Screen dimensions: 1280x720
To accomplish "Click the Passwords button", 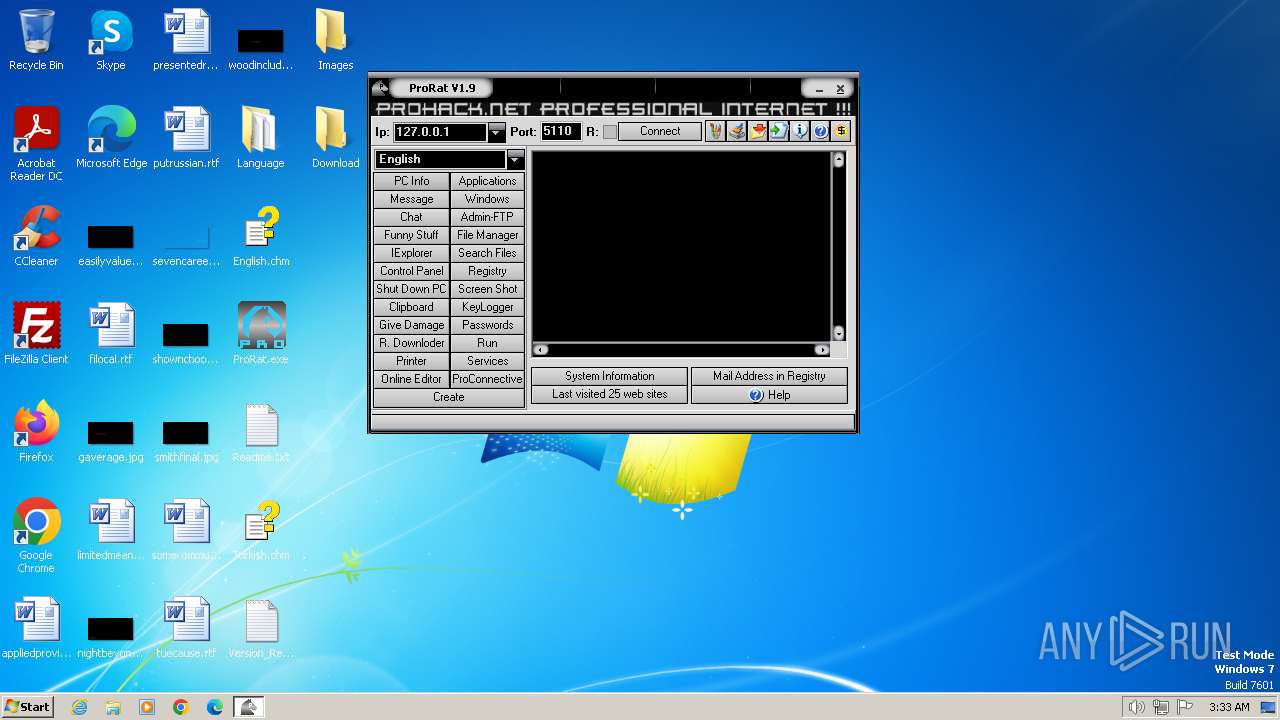I will point(487,325).
